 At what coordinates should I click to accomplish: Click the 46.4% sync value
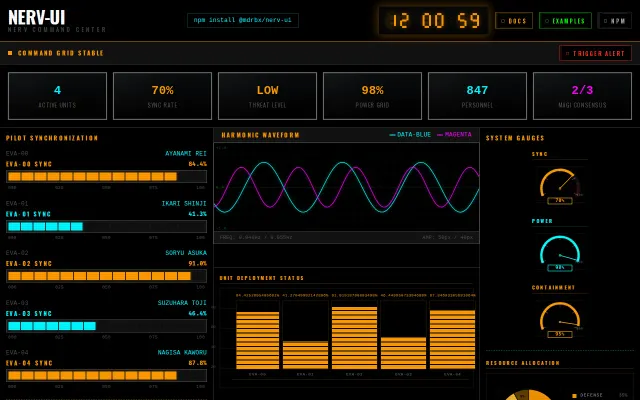pos(198,313)
